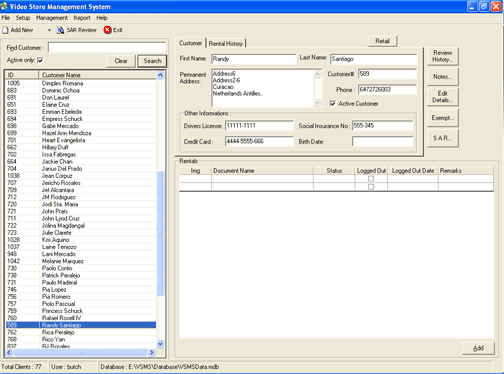Image resolution: width=504 pixels, height=374 pixels.
Task: Click the Add button under Rentals
Action: (478, 348)
